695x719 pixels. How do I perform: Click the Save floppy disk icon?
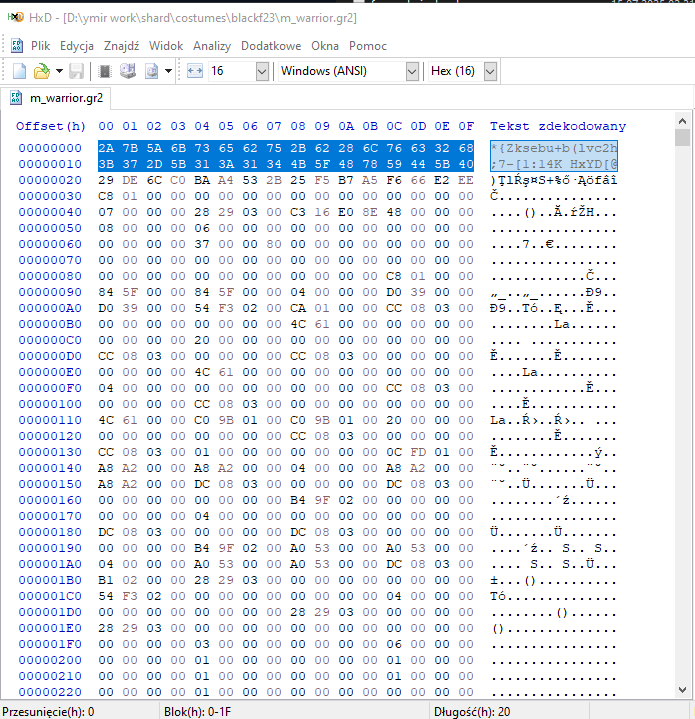pyautogui.click(x=77, y=71)
